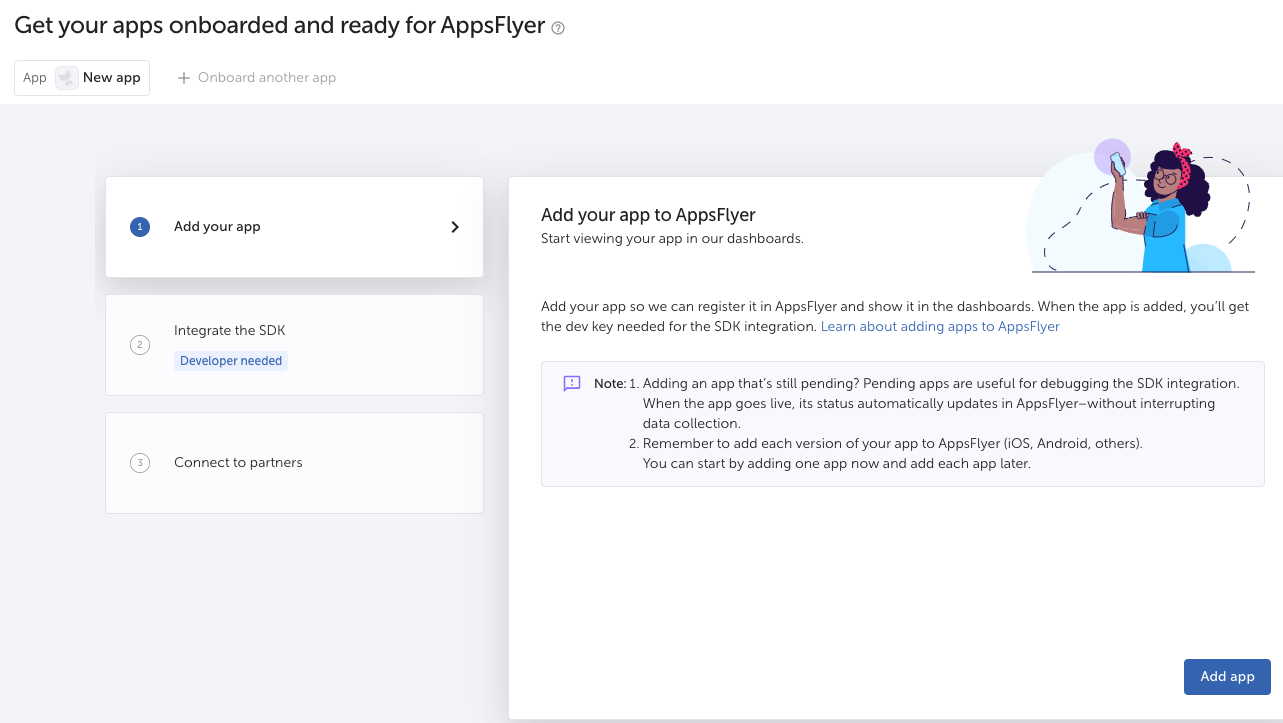1283x723 pixels.
Task: Click the step 1 number circle
Action: [x=140, y=227]
